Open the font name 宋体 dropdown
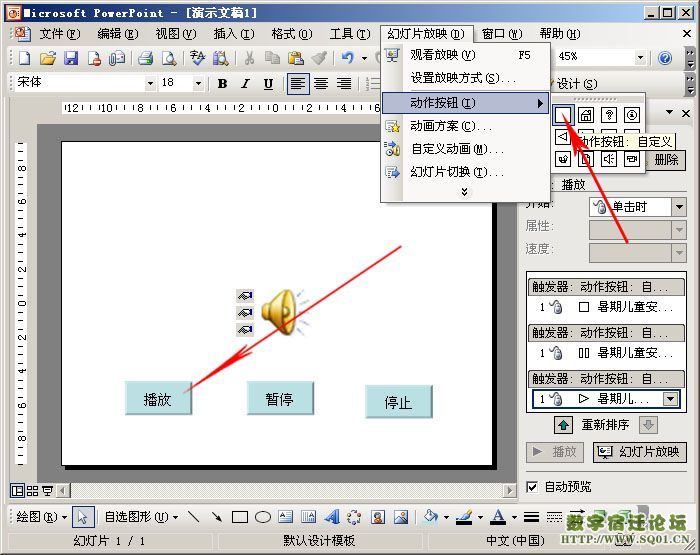700x555 pixels. [x=150, y=83]
